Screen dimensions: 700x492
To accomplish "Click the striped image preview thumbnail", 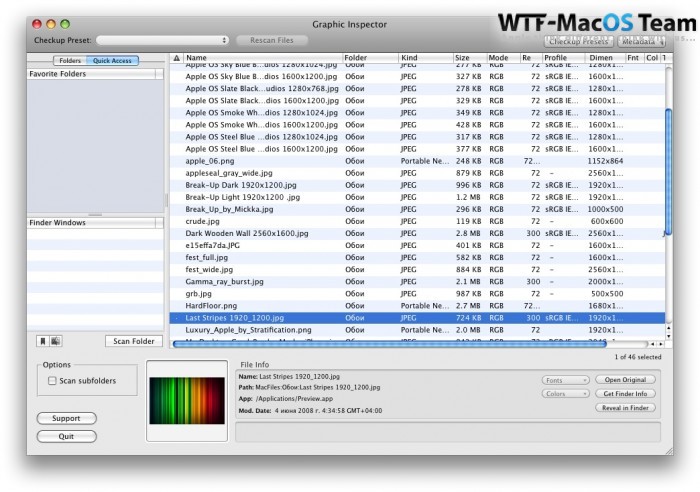I will point(187,401).
